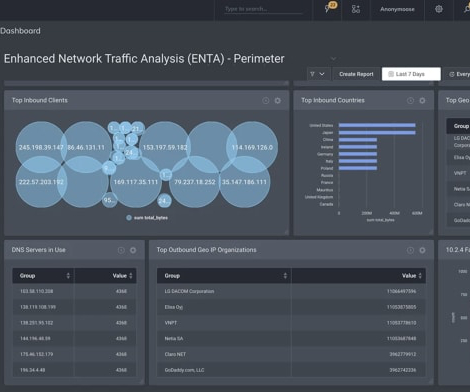Screen dimensions: 470x392
Task: Click the small bubble labeled 95...
Action: tap(109, 200)
